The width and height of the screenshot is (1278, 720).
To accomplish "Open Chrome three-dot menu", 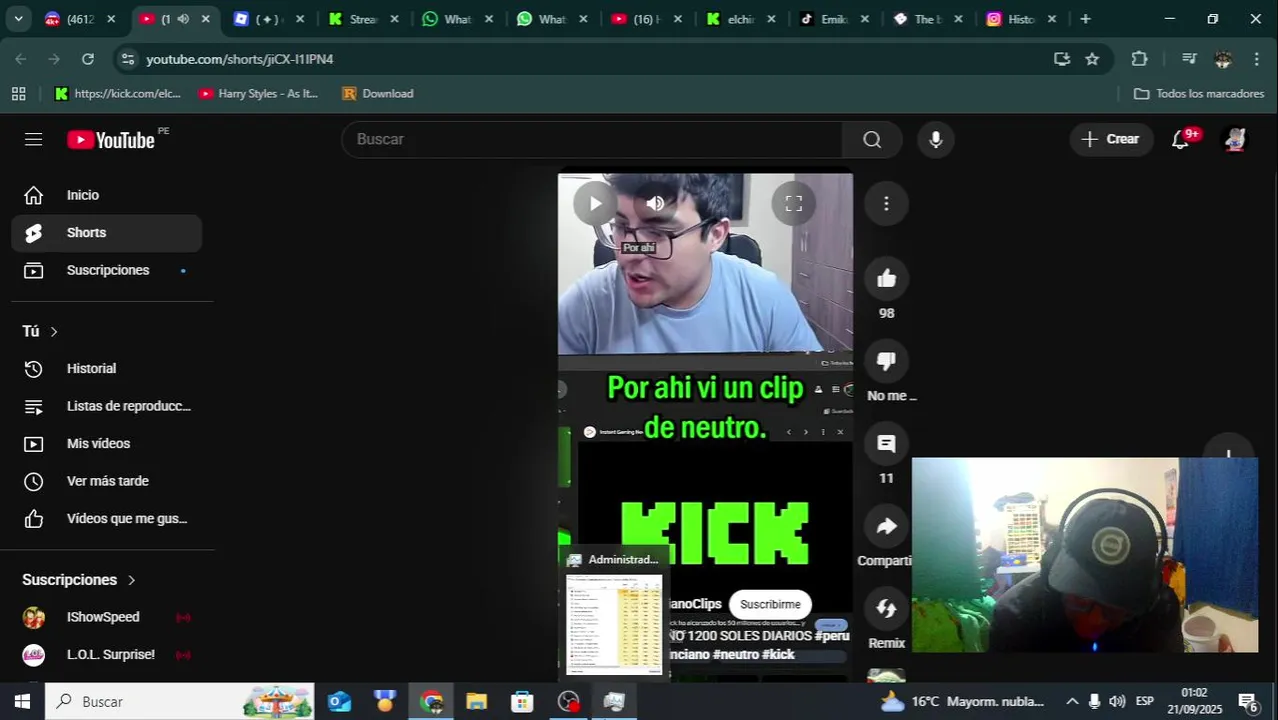I will [1257, 59].
